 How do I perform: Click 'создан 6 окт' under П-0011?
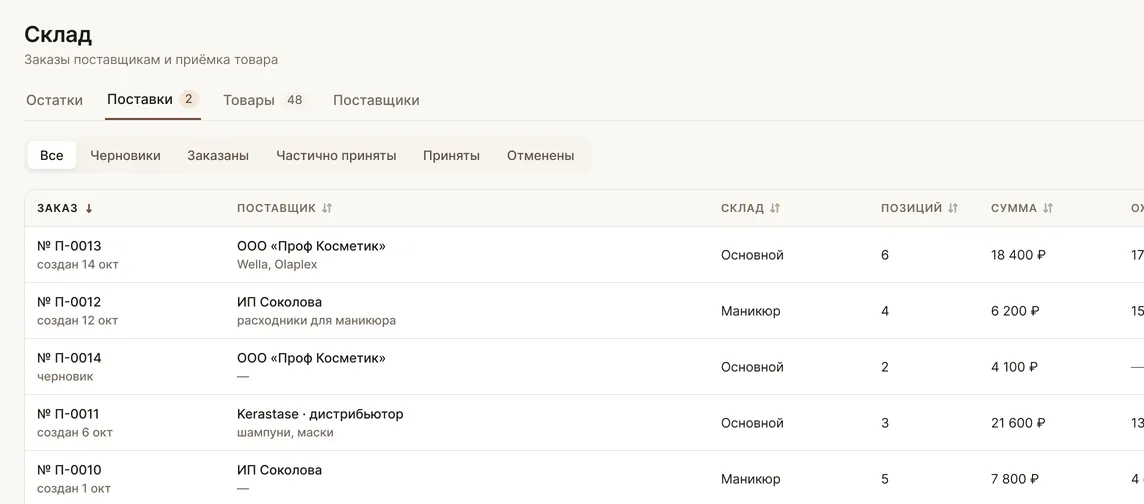75,433
